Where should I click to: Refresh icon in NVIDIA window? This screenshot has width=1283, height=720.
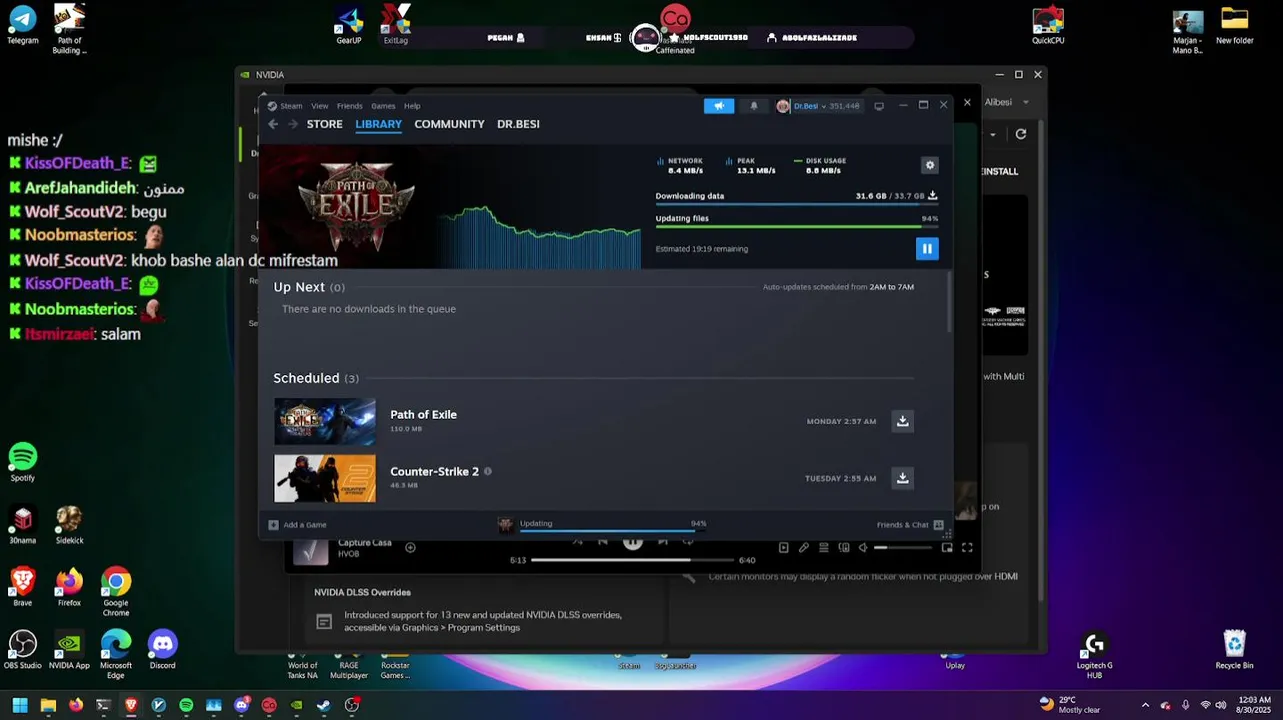coord(1021,134)
